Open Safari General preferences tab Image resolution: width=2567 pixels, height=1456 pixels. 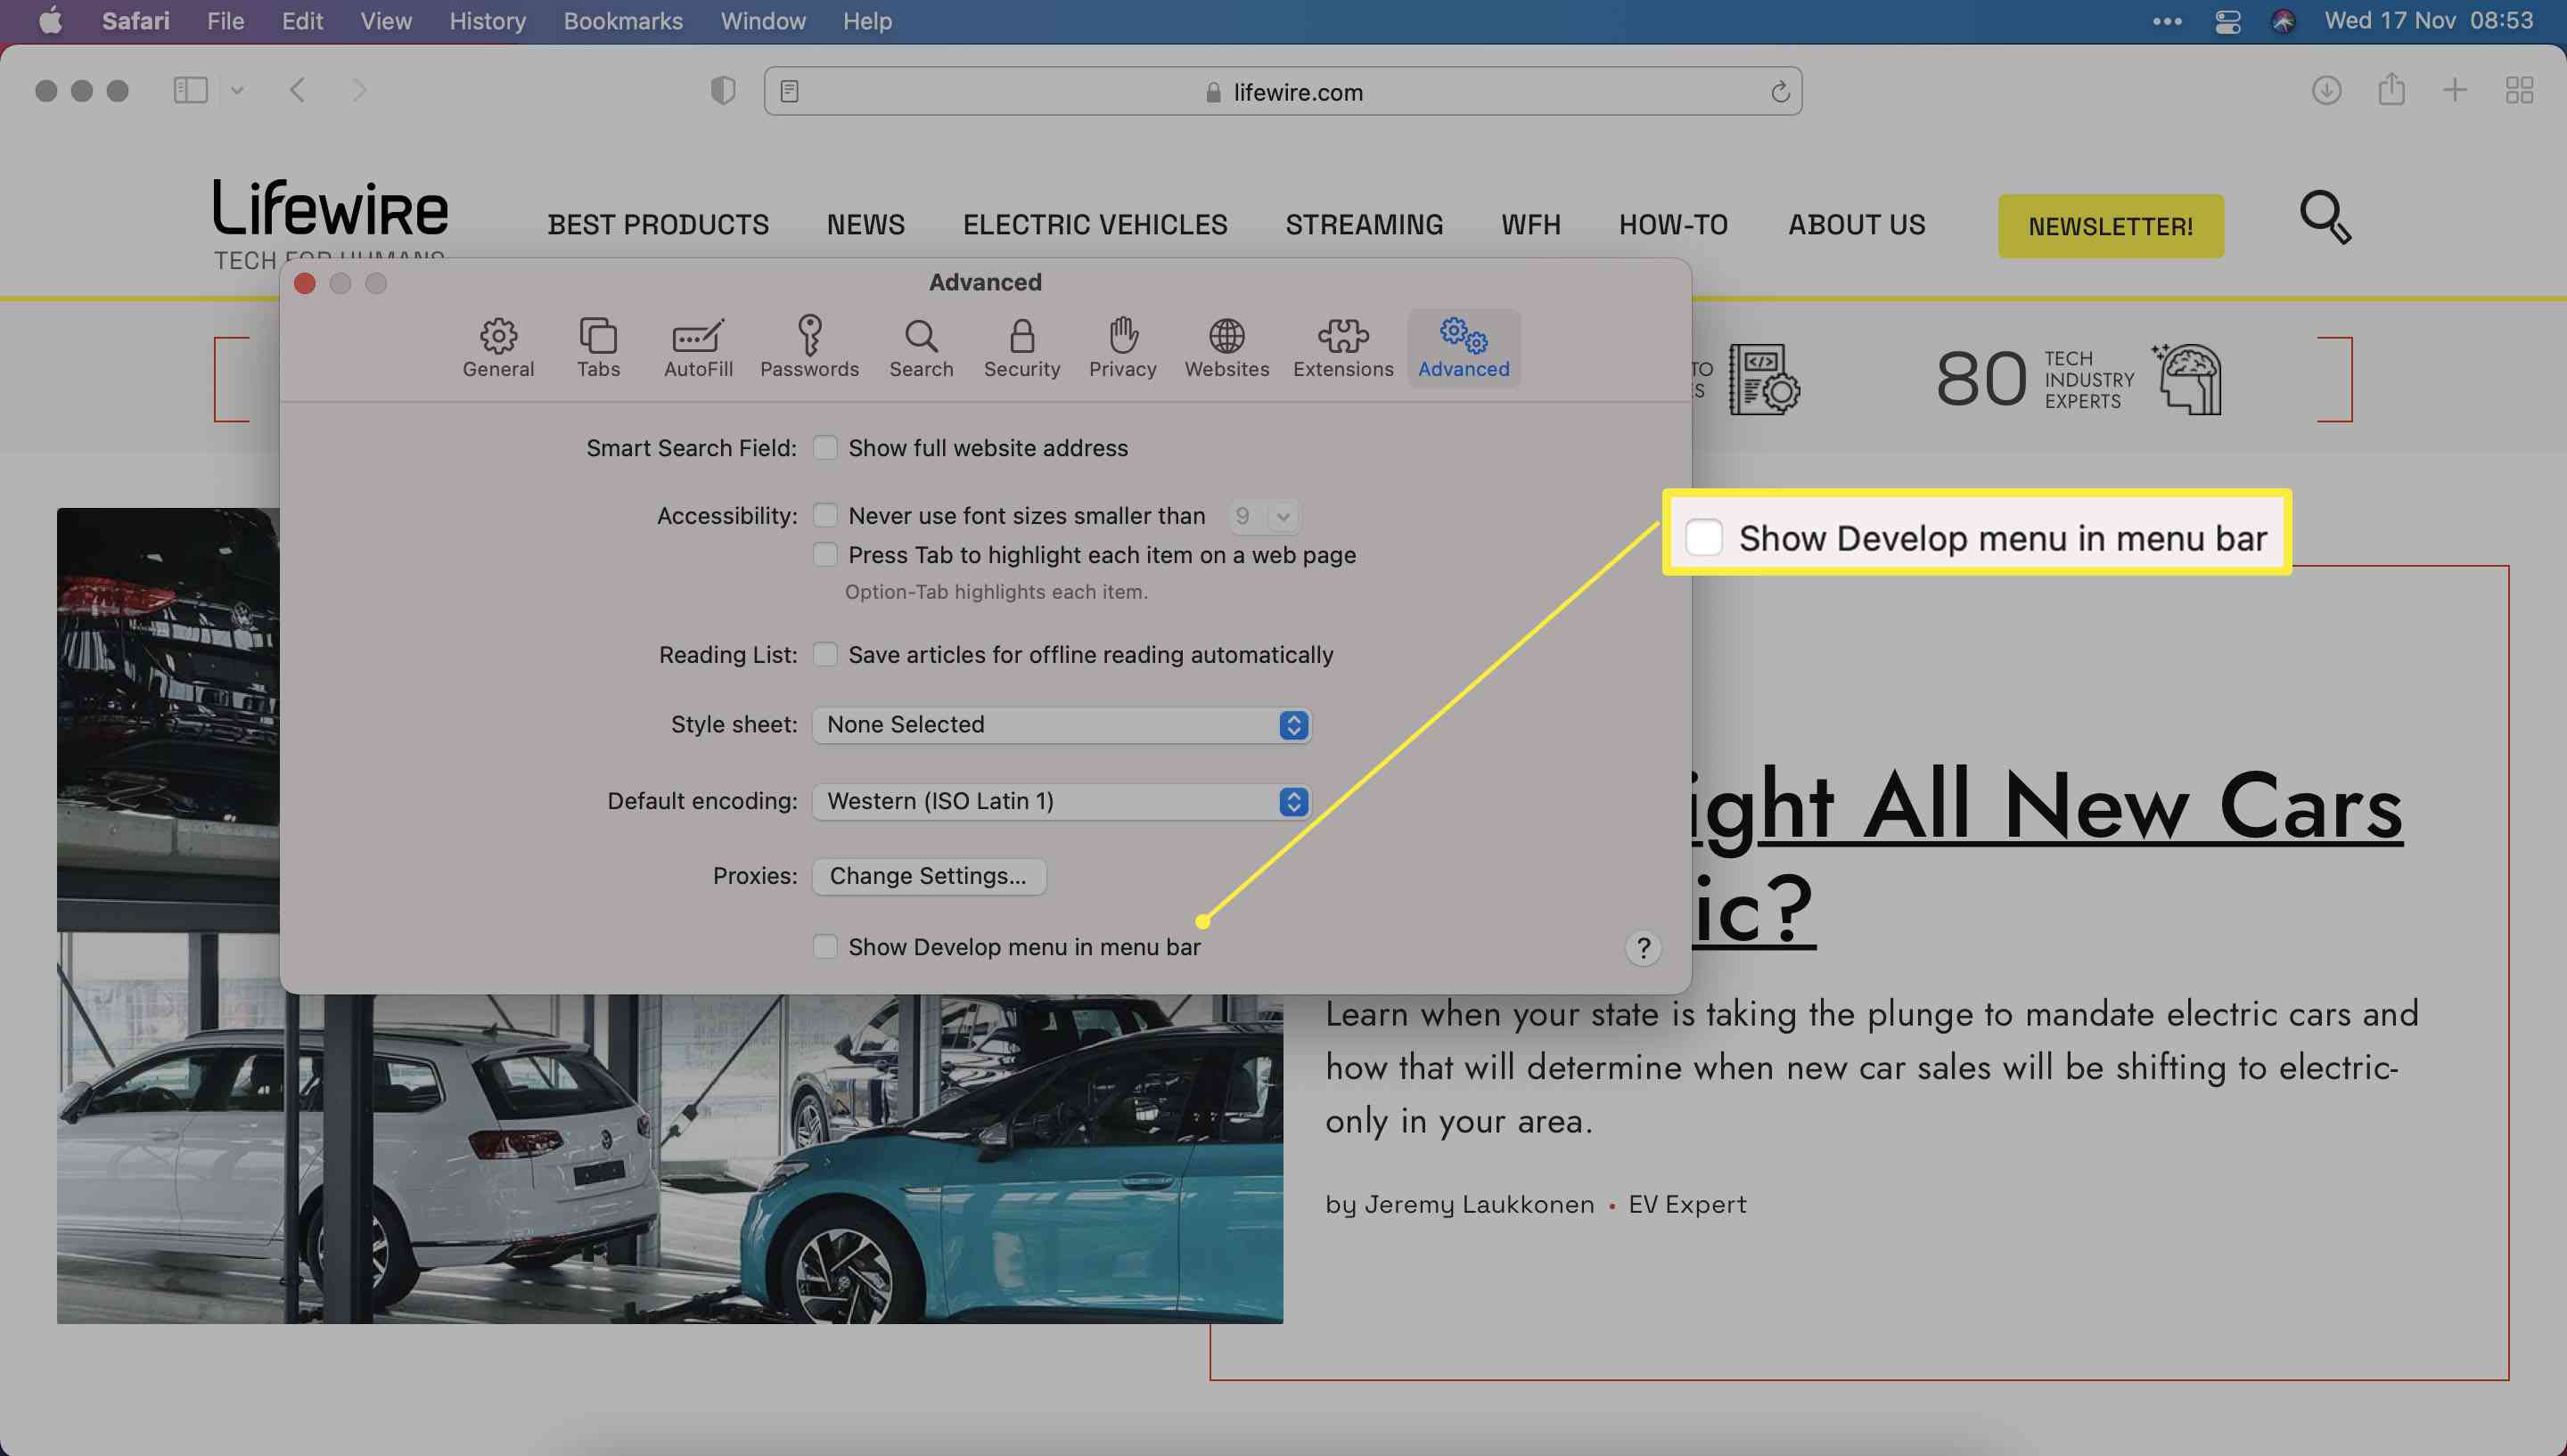tap(499, 346)
